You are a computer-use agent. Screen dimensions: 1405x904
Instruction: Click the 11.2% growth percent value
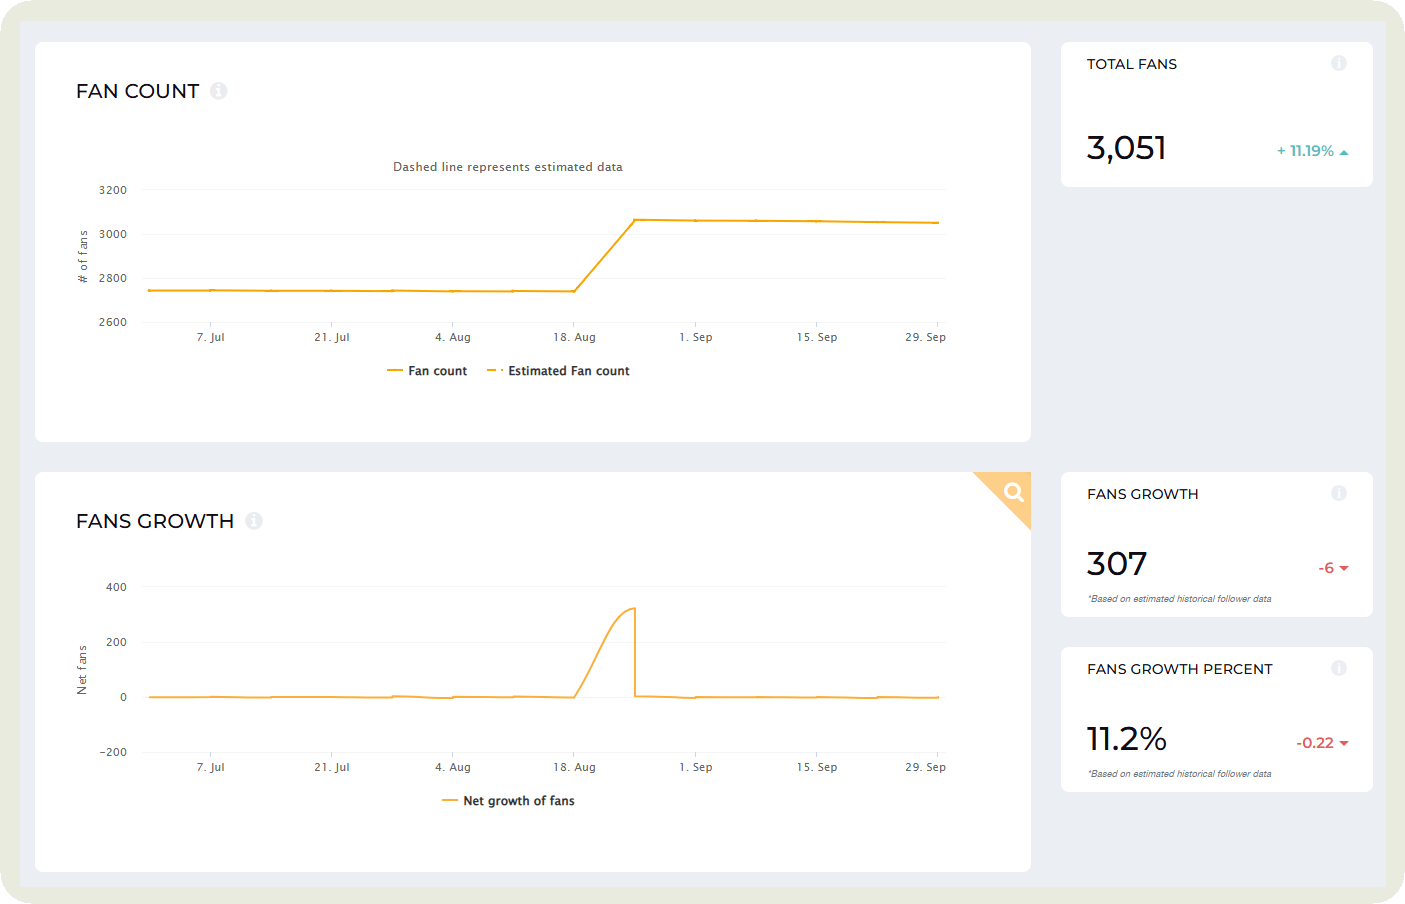point(1126,739)
